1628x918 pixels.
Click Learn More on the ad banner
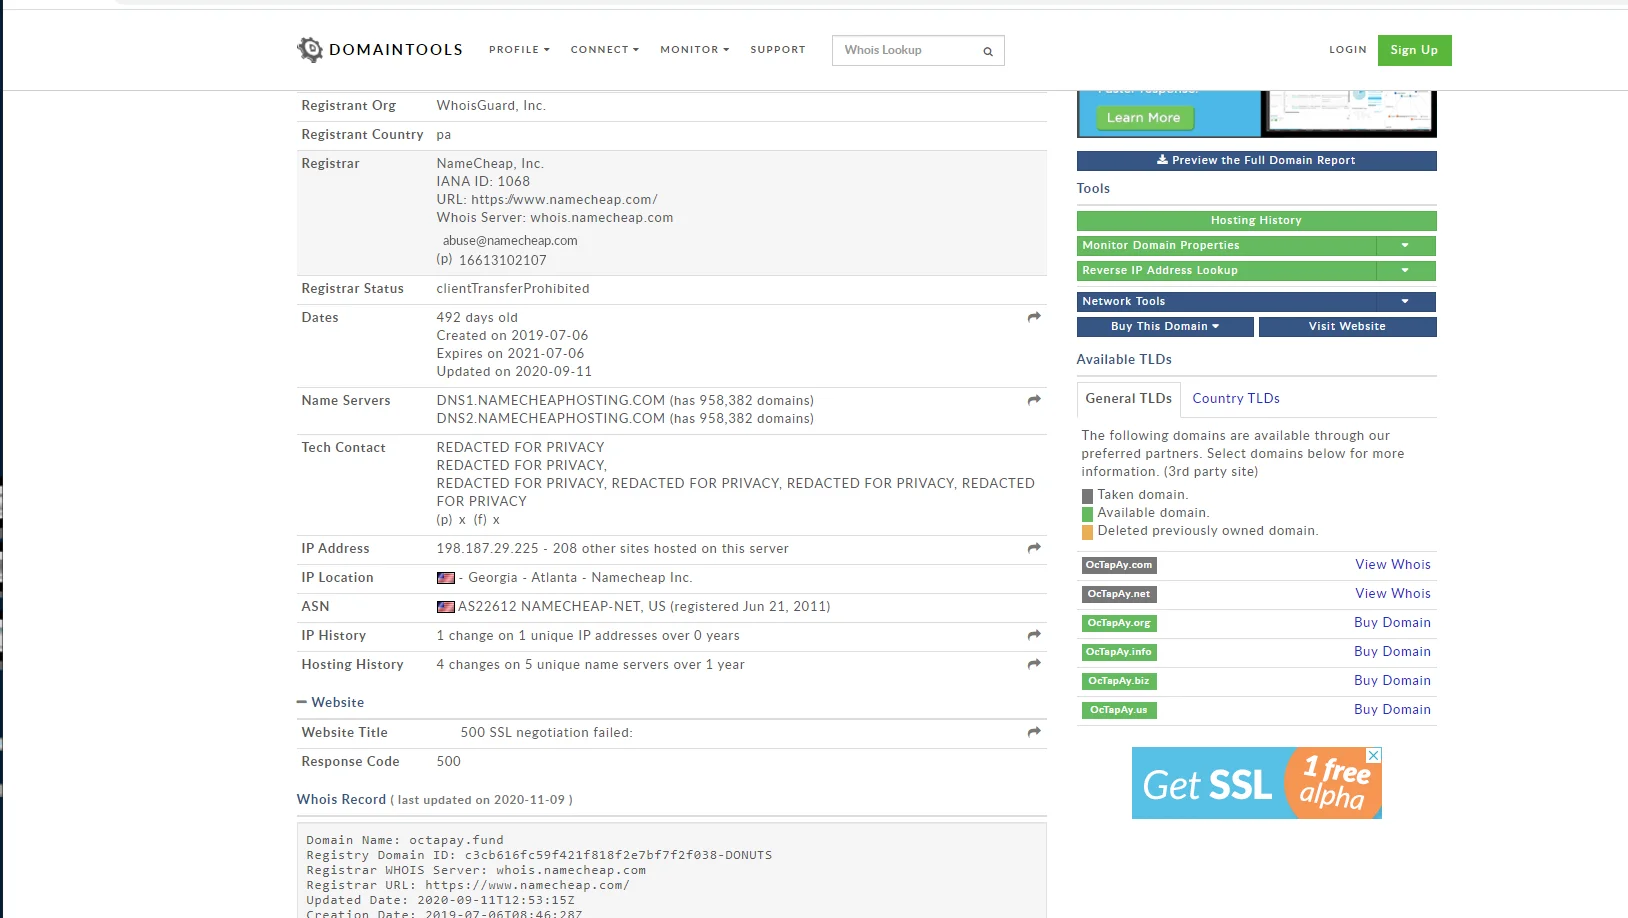(x=1143, y=118)
